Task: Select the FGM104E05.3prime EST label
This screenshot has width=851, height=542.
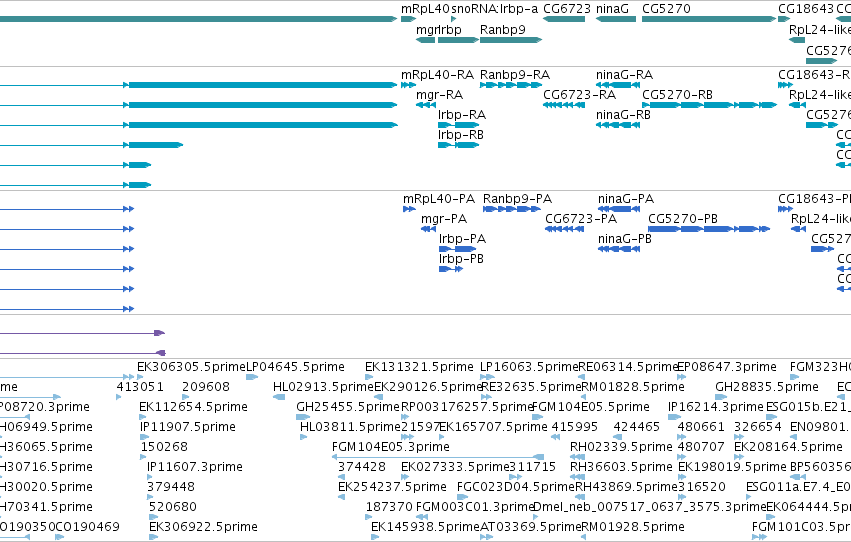Action: tap(391, 447)
